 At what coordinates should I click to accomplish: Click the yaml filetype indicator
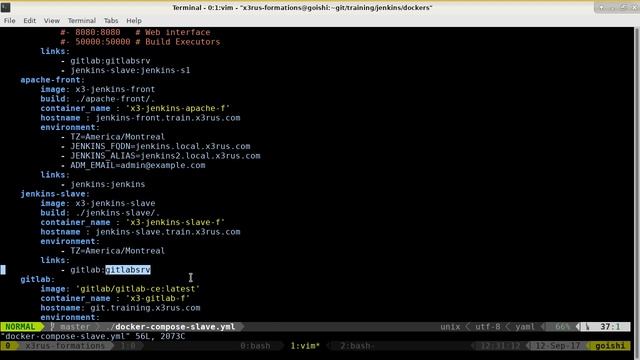(525, 327)
